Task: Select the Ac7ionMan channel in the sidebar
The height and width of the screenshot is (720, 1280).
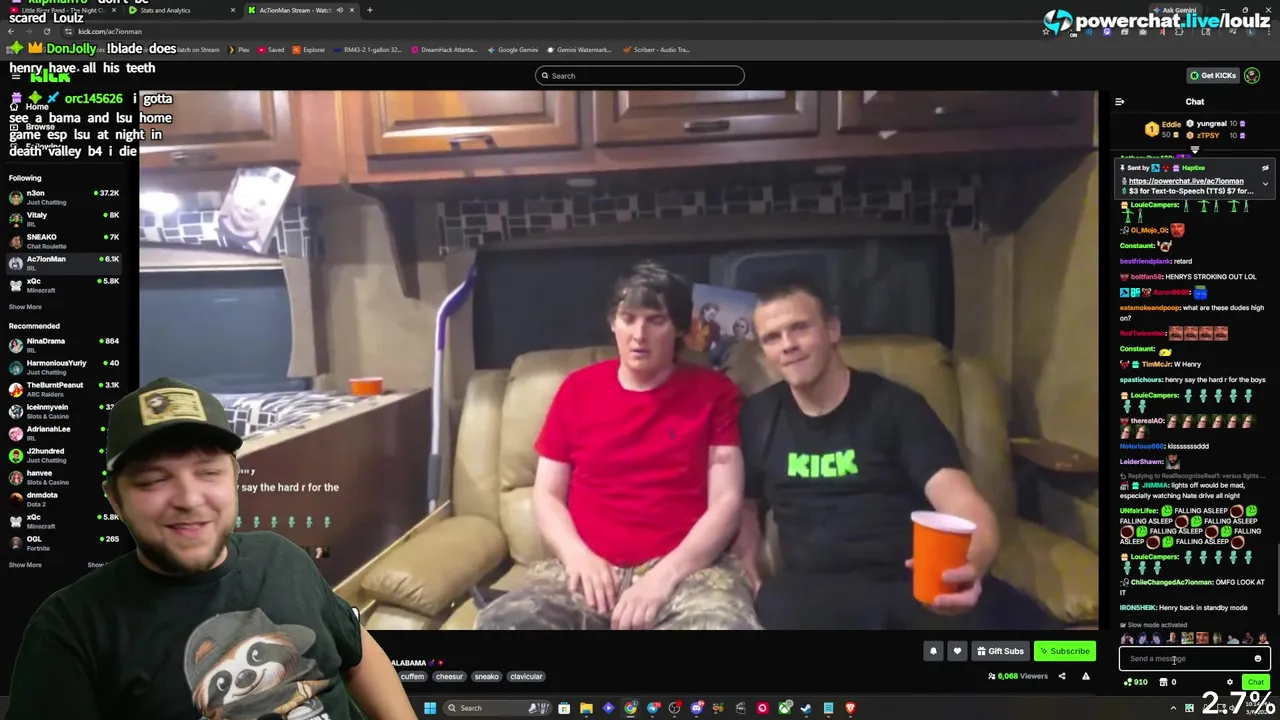Action: (x=64, y=263)
